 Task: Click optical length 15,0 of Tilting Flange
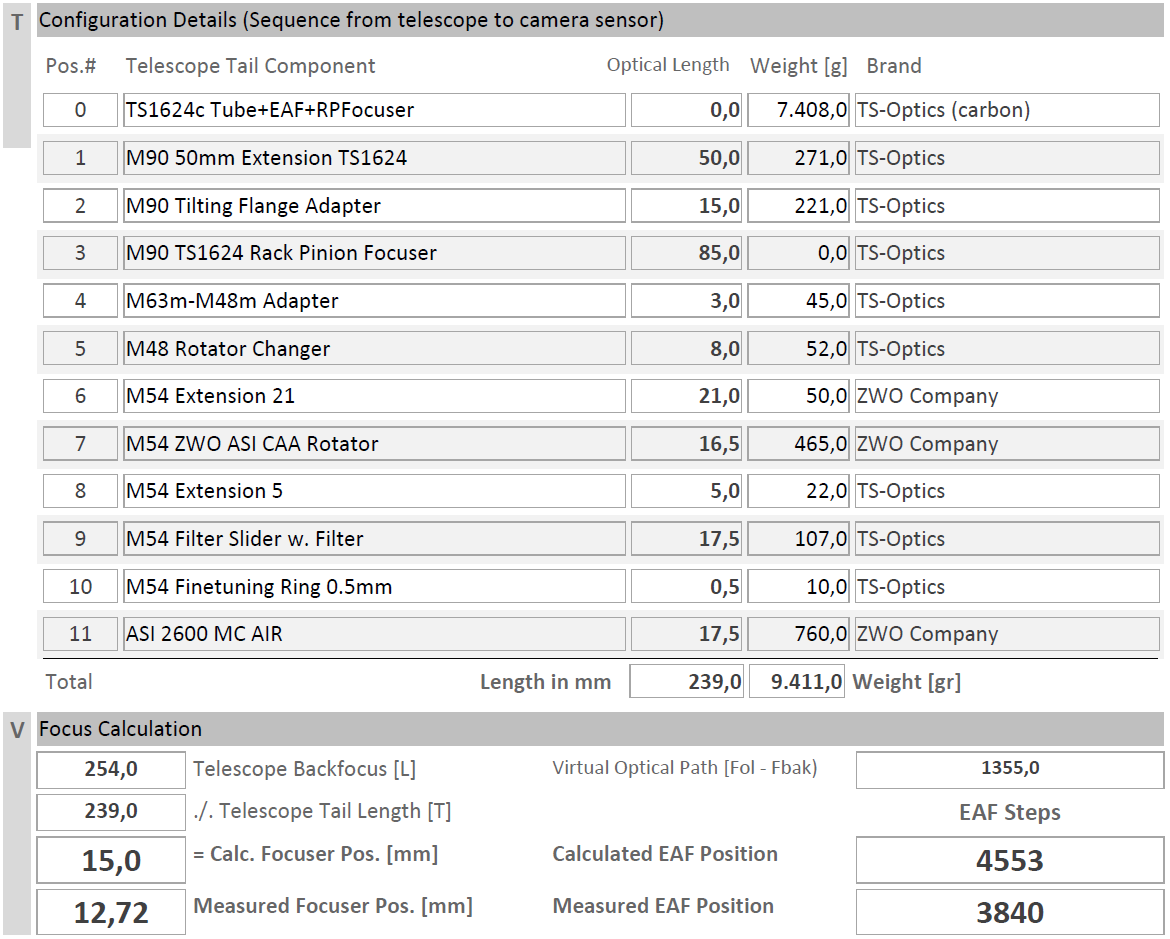(686, 205)
